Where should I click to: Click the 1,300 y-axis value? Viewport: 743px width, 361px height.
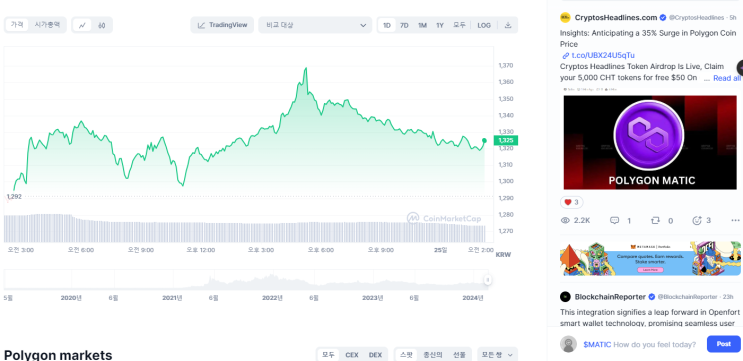(506, 181)
